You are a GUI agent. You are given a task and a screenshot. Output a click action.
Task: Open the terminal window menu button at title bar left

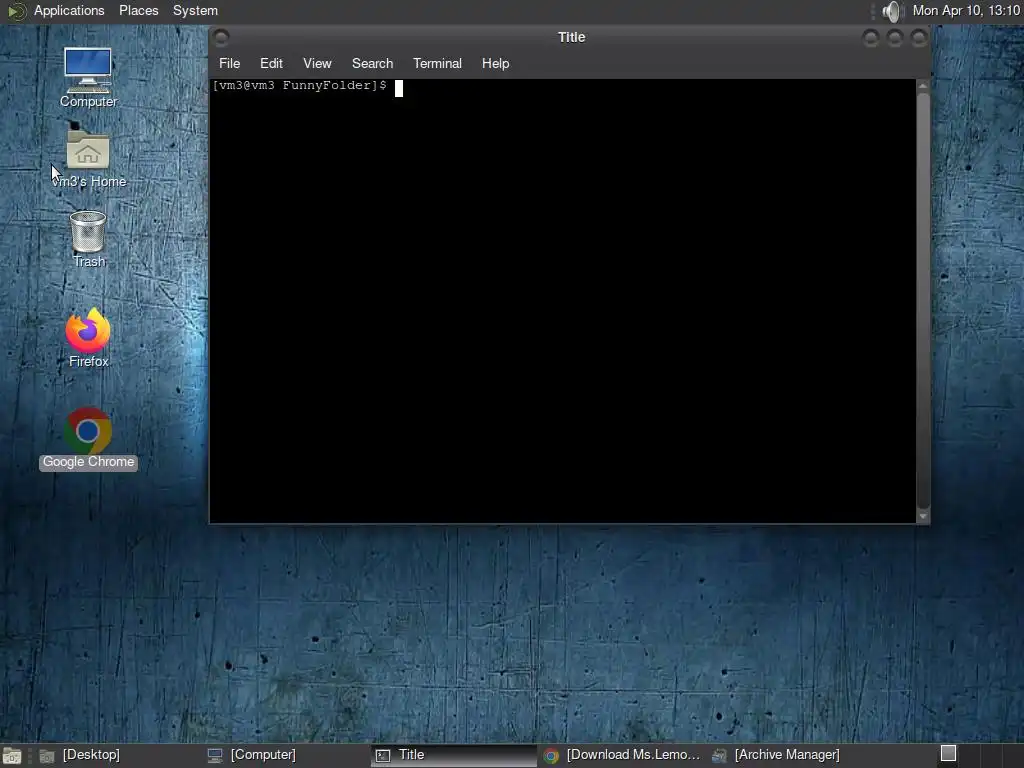221,37
